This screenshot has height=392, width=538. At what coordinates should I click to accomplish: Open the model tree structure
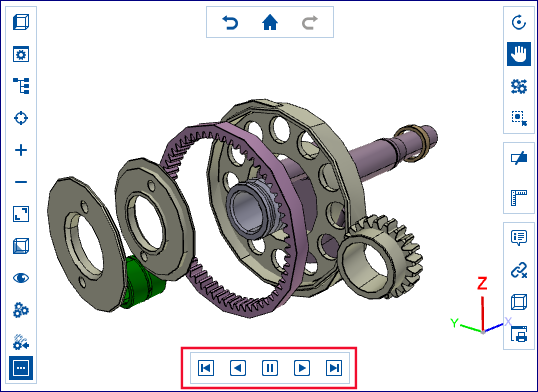tap(21, 85)
